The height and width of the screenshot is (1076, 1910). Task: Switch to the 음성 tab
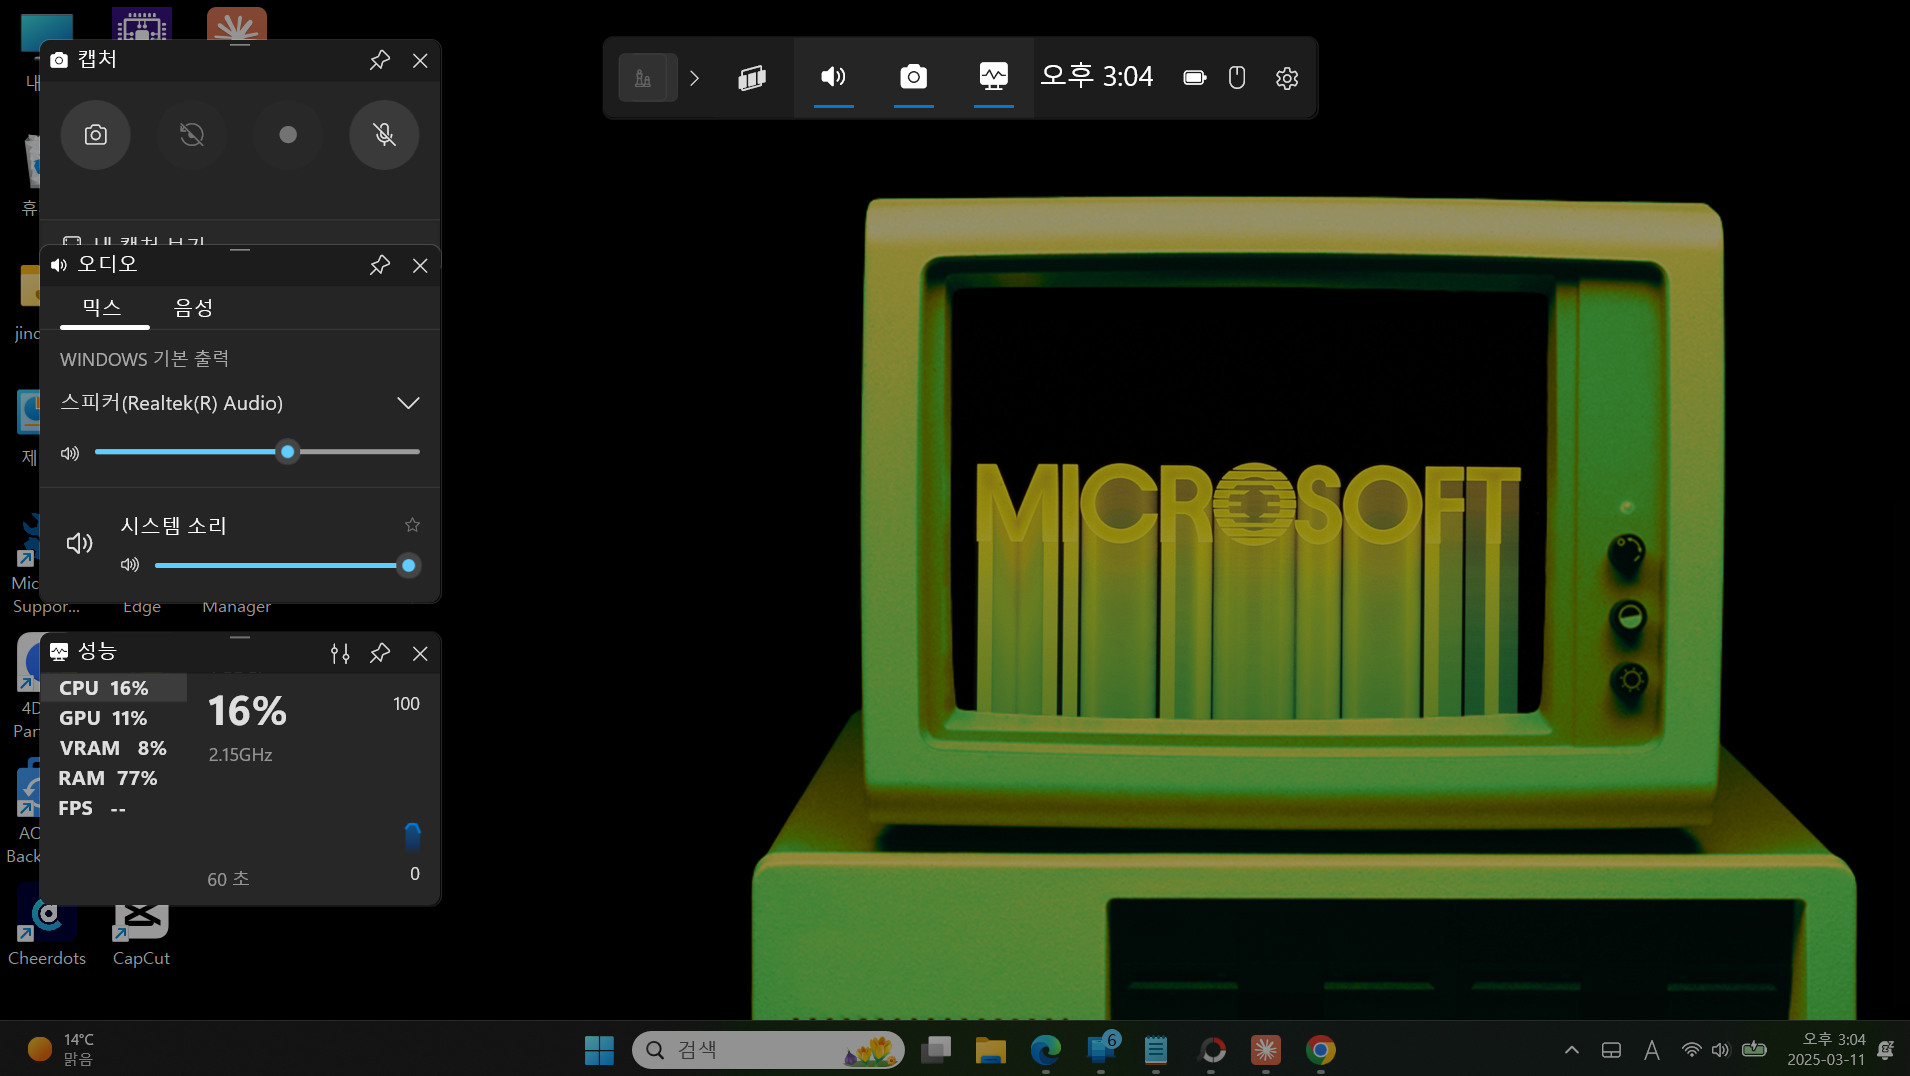point(194,308)
